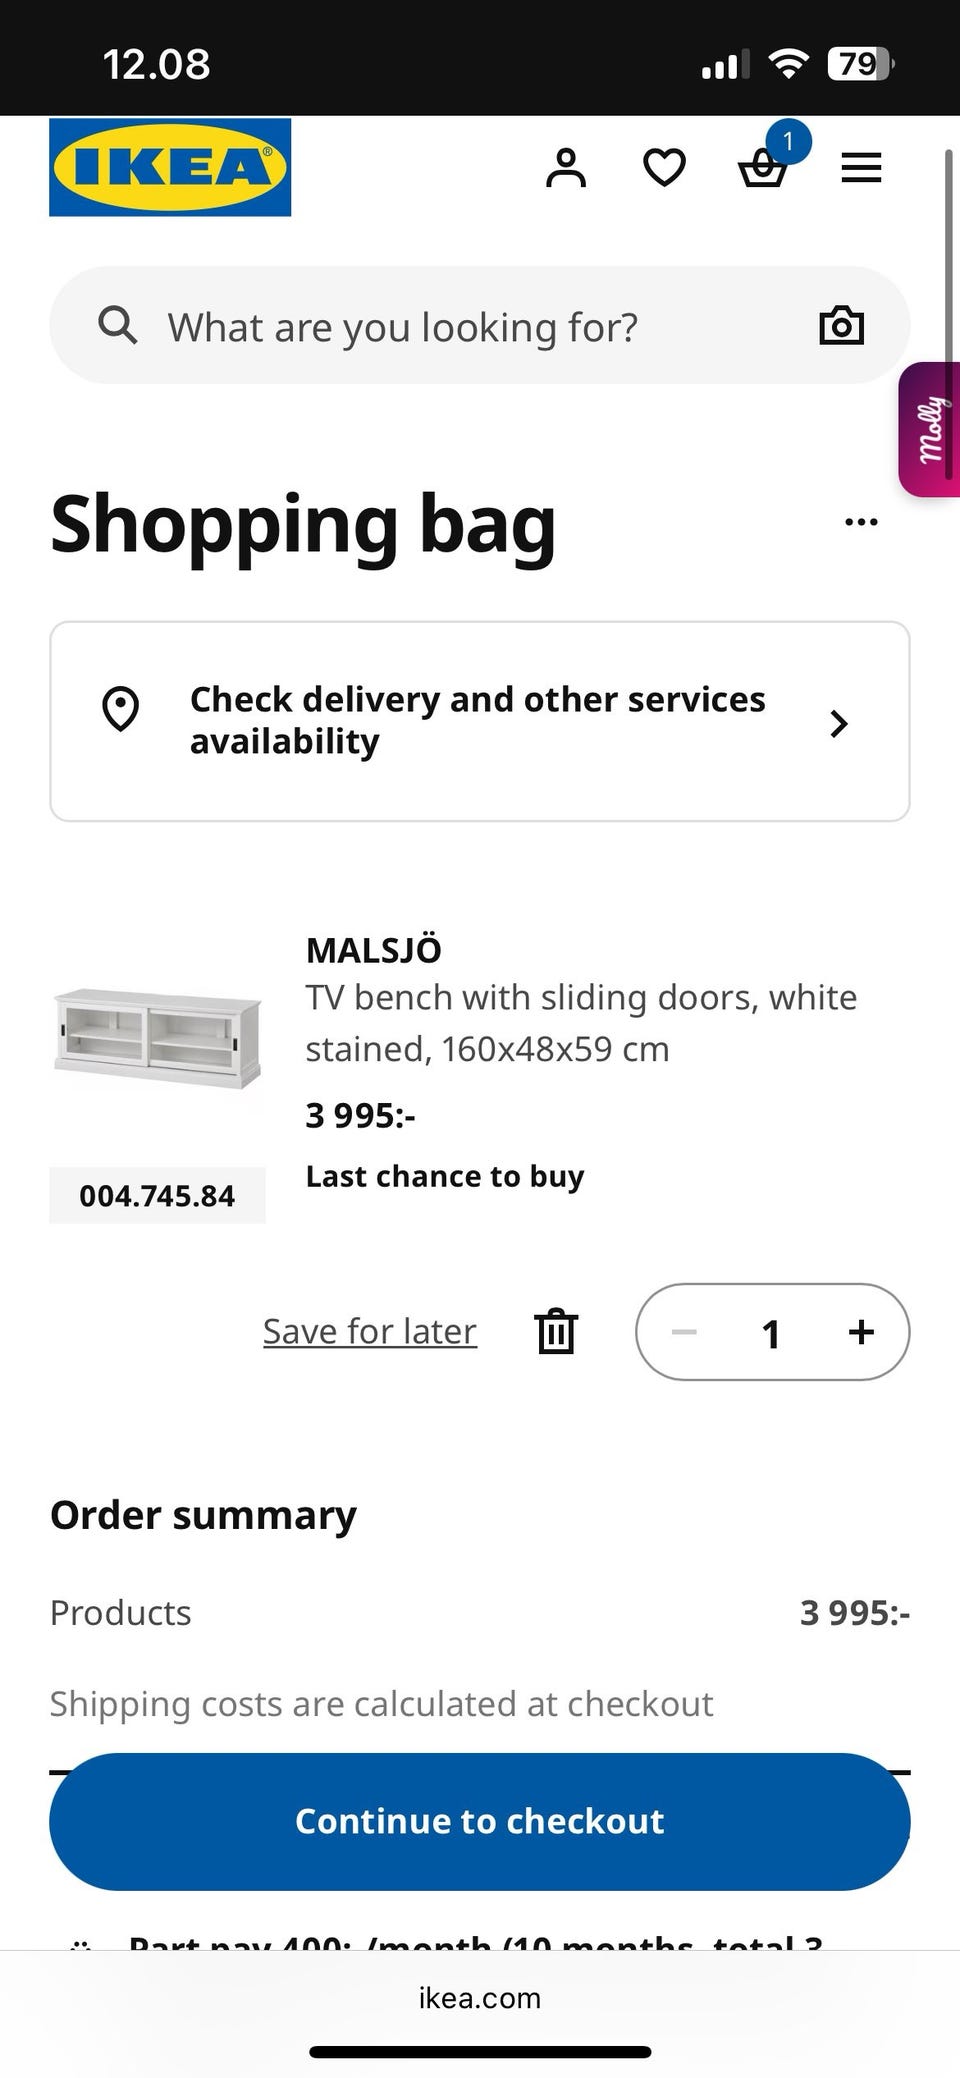The width and height of the screenshot is (960, 2078).
Task: Click the search field placeholder text
Action: 402,327
